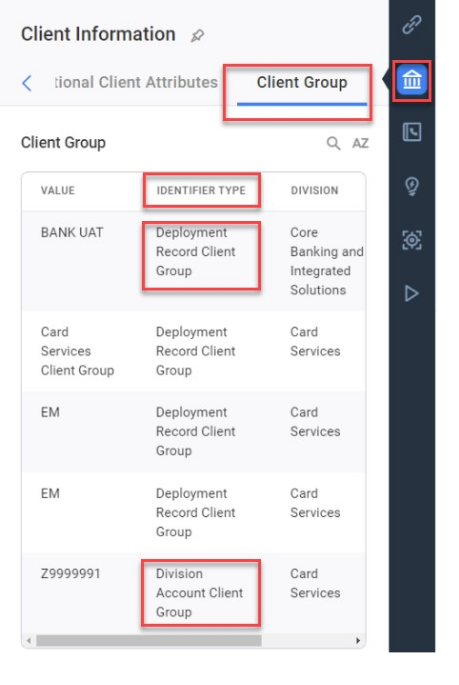The height and width of the screenshot is (685, 459).
Task: Select the Client Group tab
Action: coord(302,83)
